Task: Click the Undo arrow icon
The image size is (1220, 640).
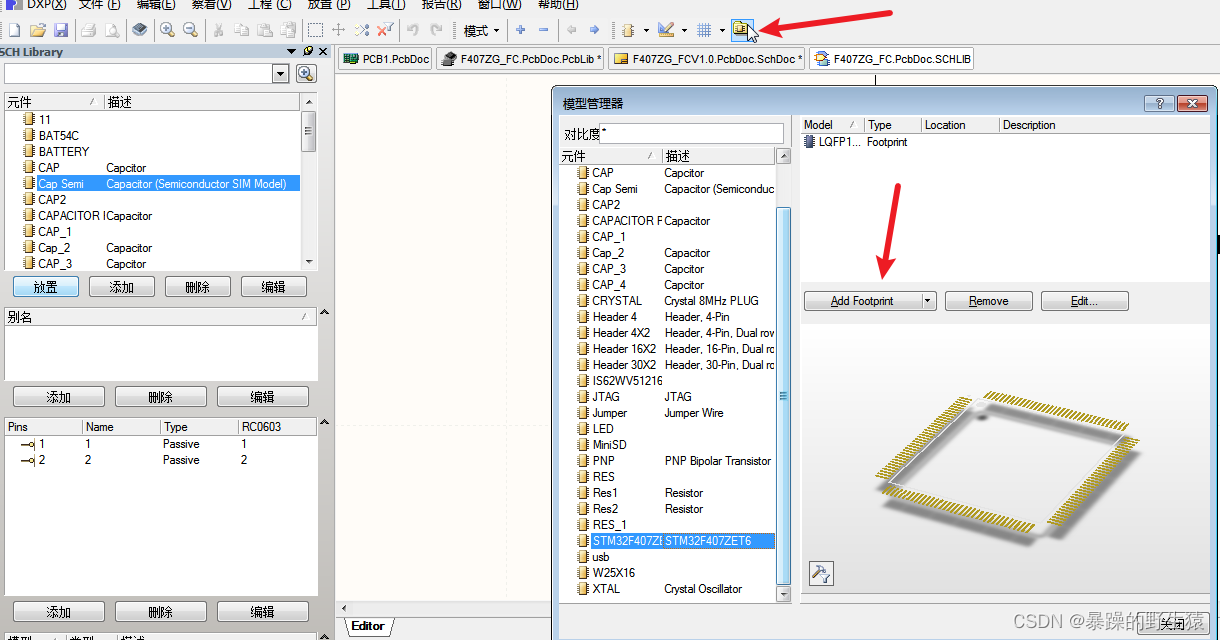Action: tap(412, 30)
